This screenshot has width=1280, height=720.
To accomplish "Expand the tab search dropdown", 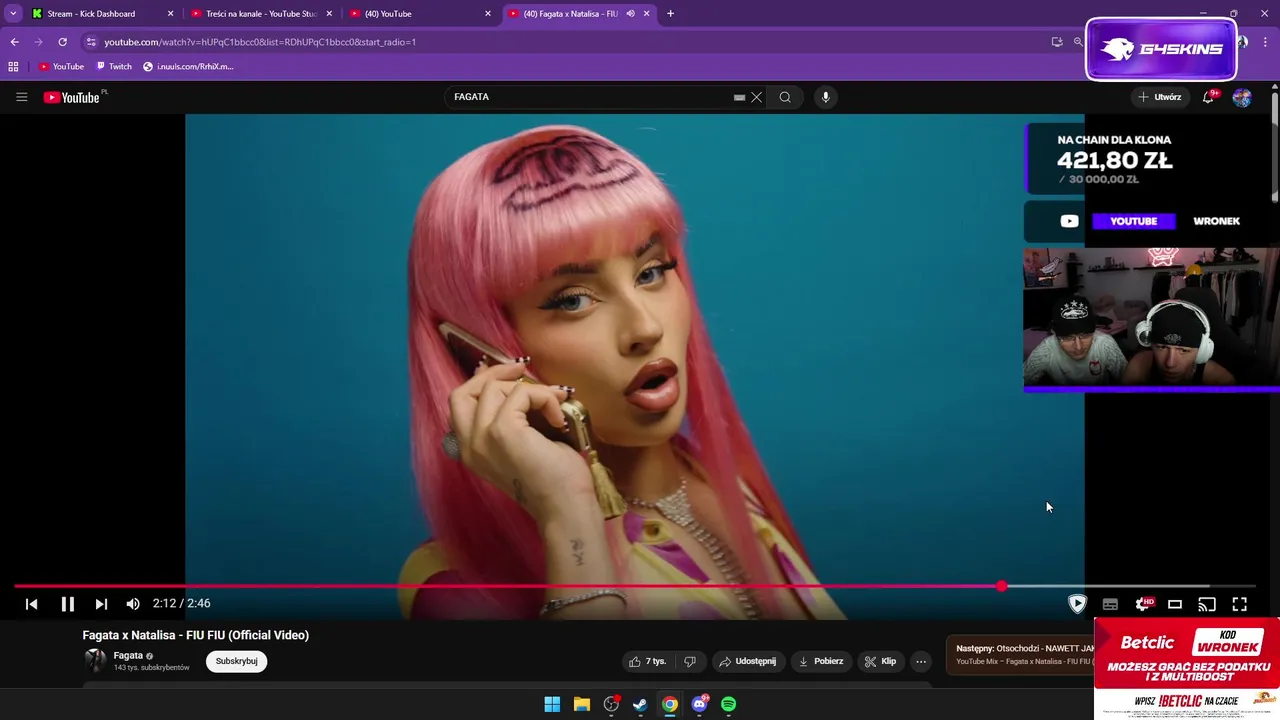I will (x=13, y=14).
